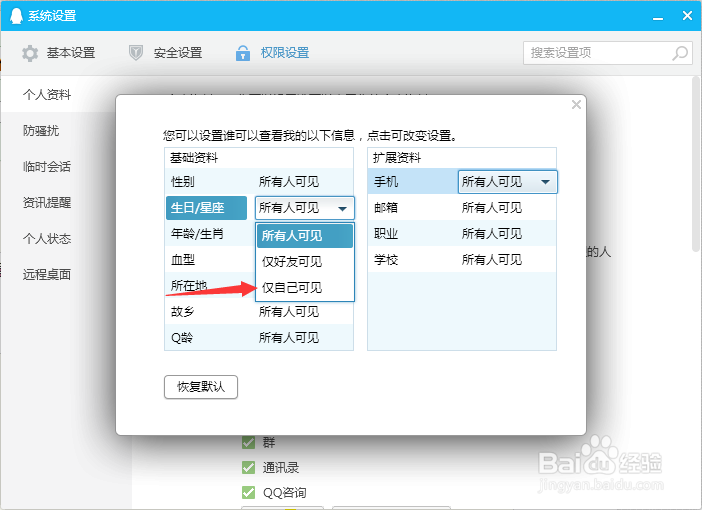Change the 邮箱 visibility setting
Screen dimensions: 702x510
click(x=492, y=208)
